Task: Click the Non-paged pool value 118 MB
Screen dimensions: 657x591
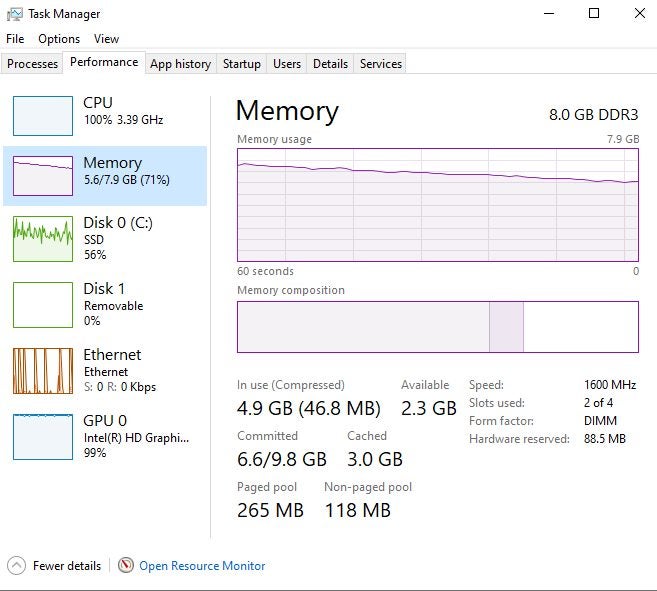Action: [x=358, y=511]
